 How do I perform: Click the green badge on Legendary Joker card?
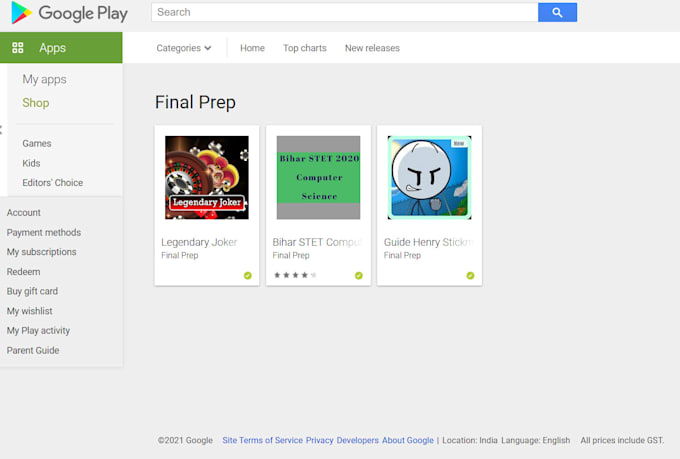coord(248,275)
